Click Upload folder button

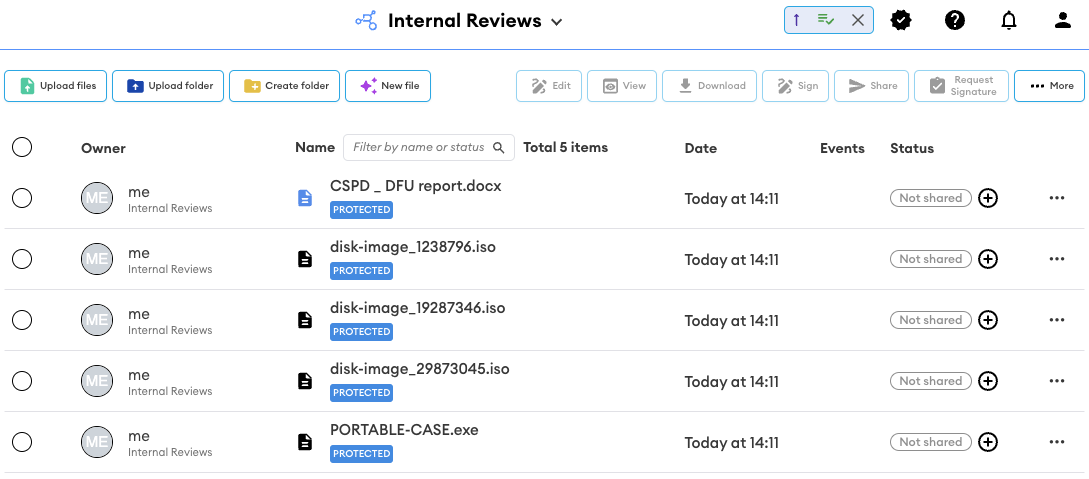[168, 86]
